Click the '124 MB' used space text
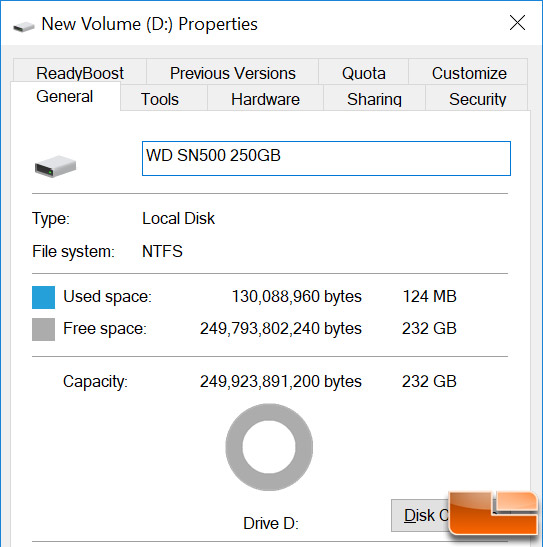Screen dimensions: 543x547 (x=430, y=297)
